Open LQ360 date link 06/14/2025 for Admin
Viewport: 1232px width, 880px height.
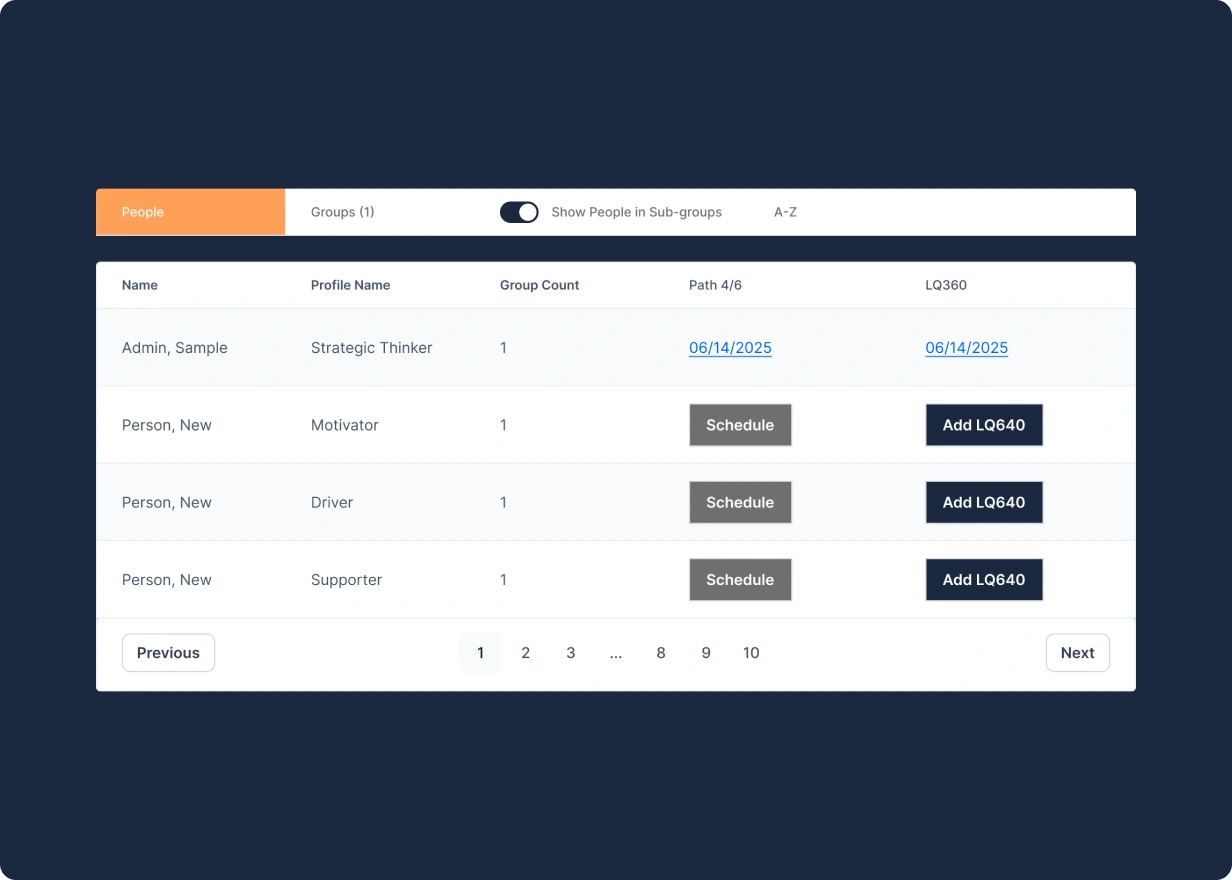click(966, 348)
